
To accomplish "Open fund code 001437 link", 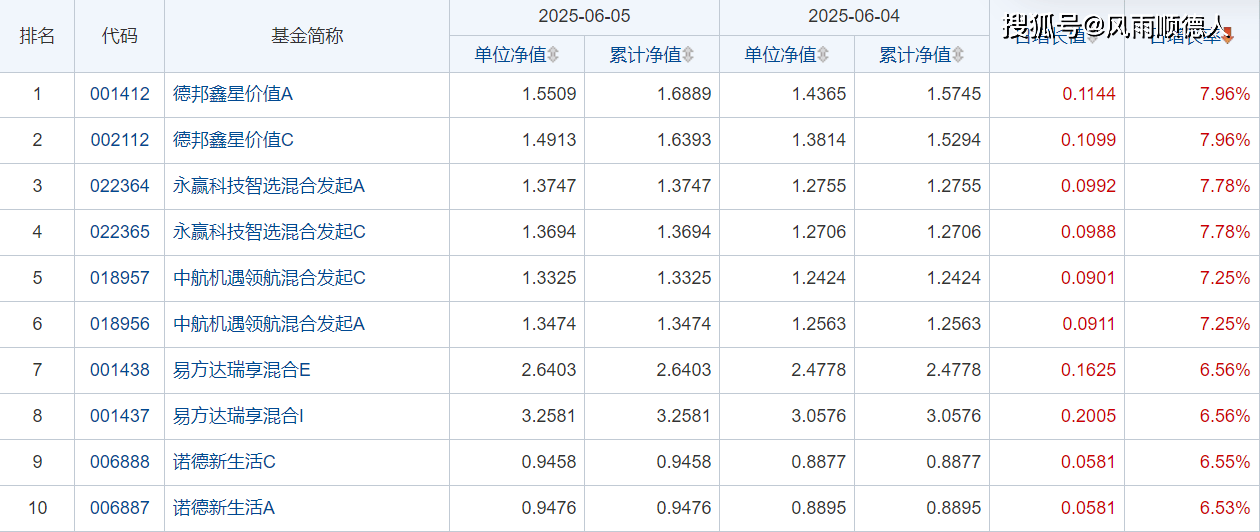I will (119, 416).
